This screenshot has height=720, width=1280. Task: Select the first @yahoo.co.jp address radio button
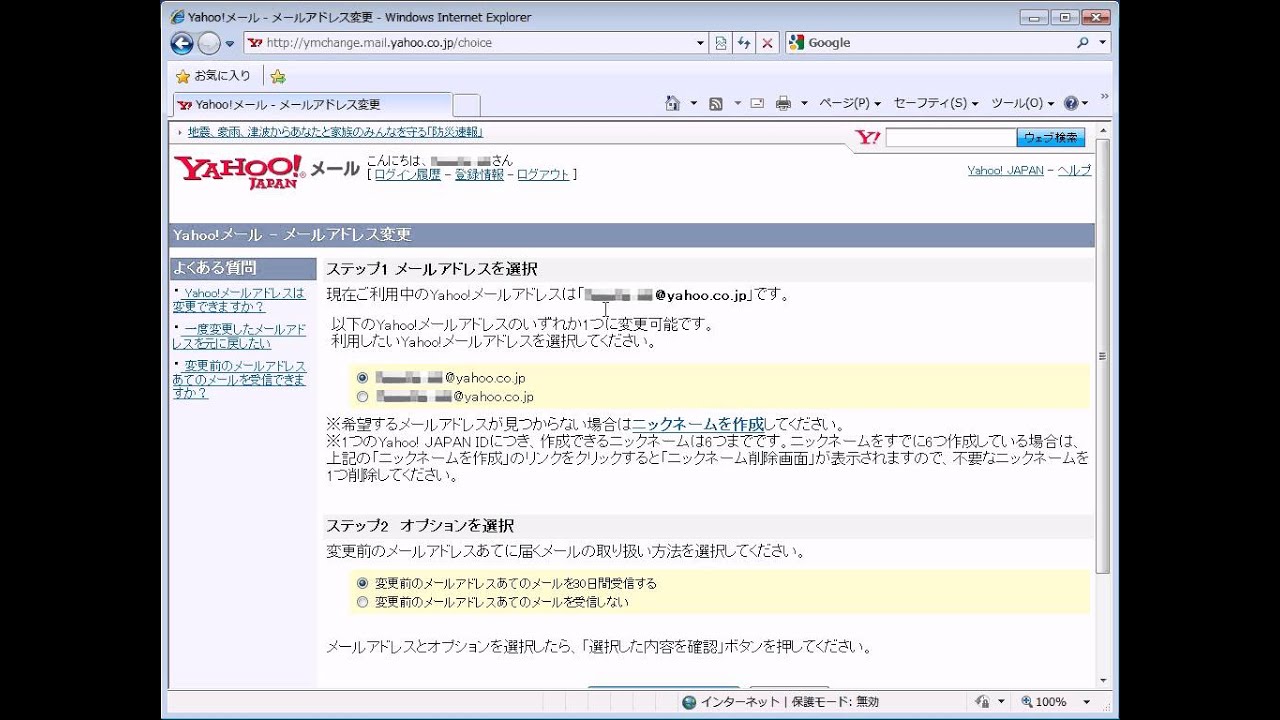(362, 378)
